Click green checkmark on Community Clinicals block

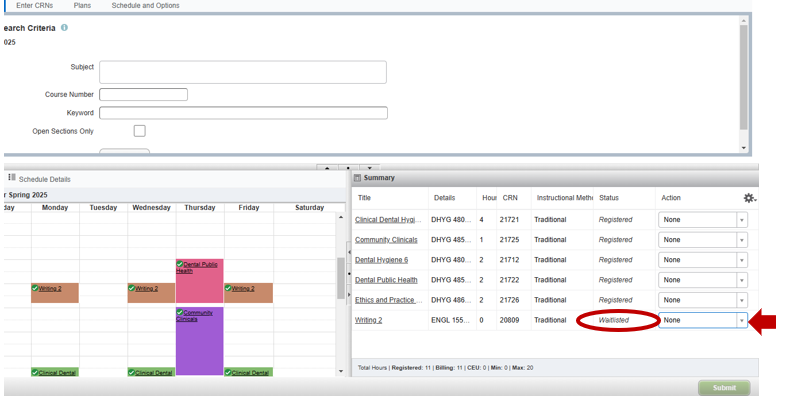click(180, 312)
